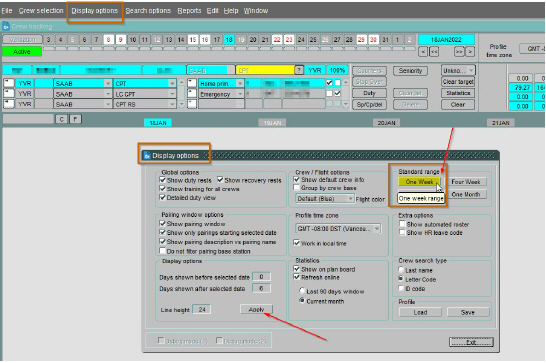Click the Sp/Cp/del button
Viewport: 546px width, 363px height.
click(369, 105)
